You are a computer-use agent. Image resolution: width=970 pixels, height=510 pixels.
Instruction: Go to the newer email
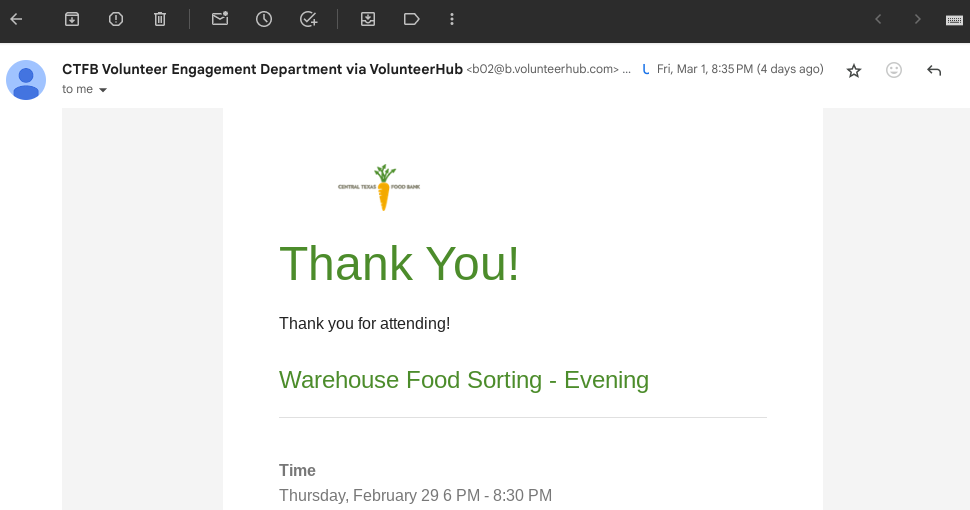[878, 19]
